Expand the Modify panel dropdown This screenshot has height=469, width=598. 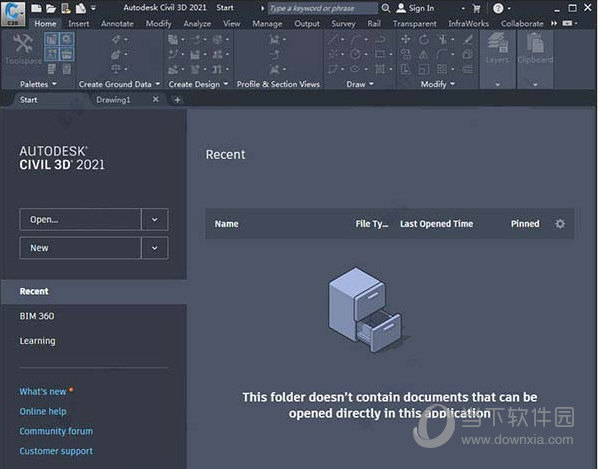click(x=452, y=84)
